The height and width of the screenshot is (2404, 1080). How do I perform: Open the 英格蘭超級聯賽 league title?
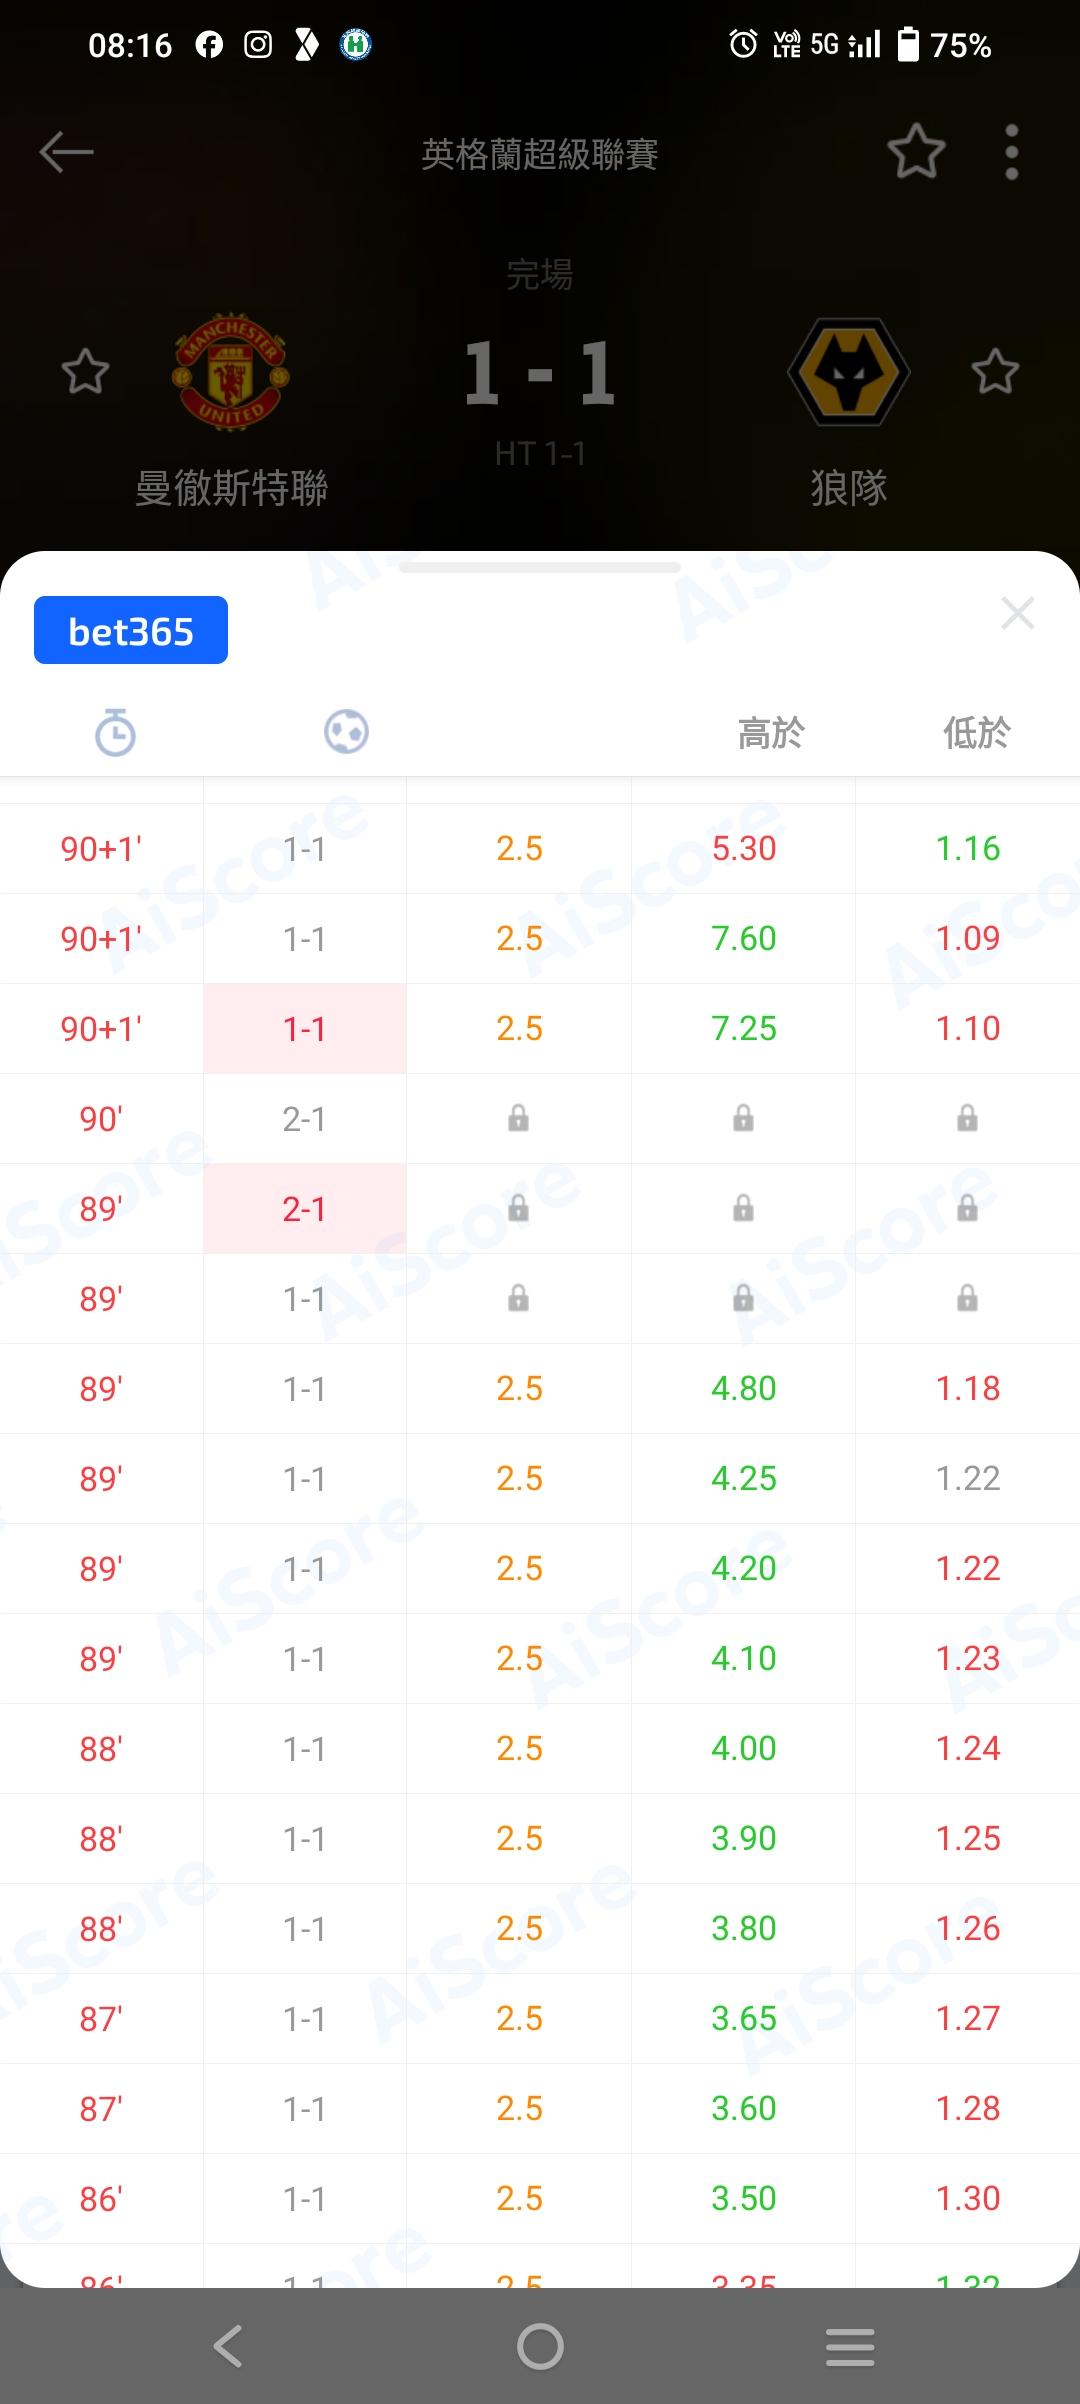(540, 155)
